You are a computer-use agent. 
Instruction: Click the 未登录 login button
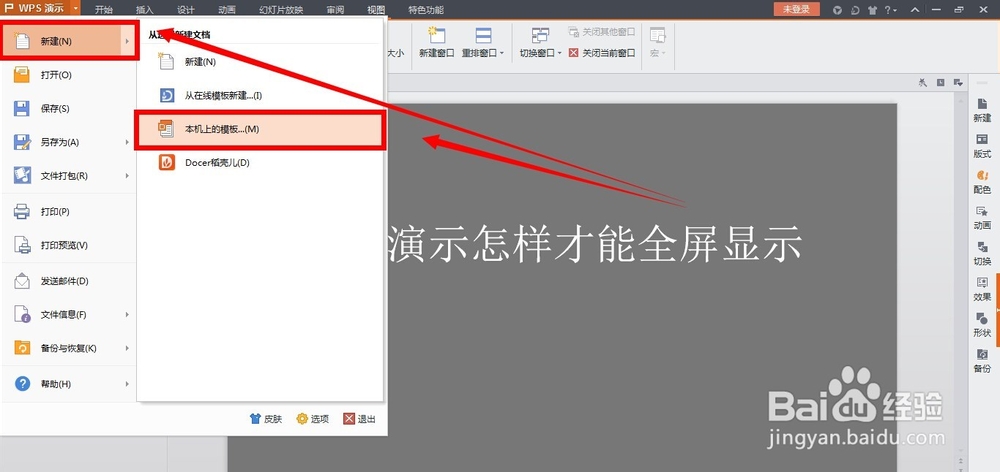click(796, 9)
